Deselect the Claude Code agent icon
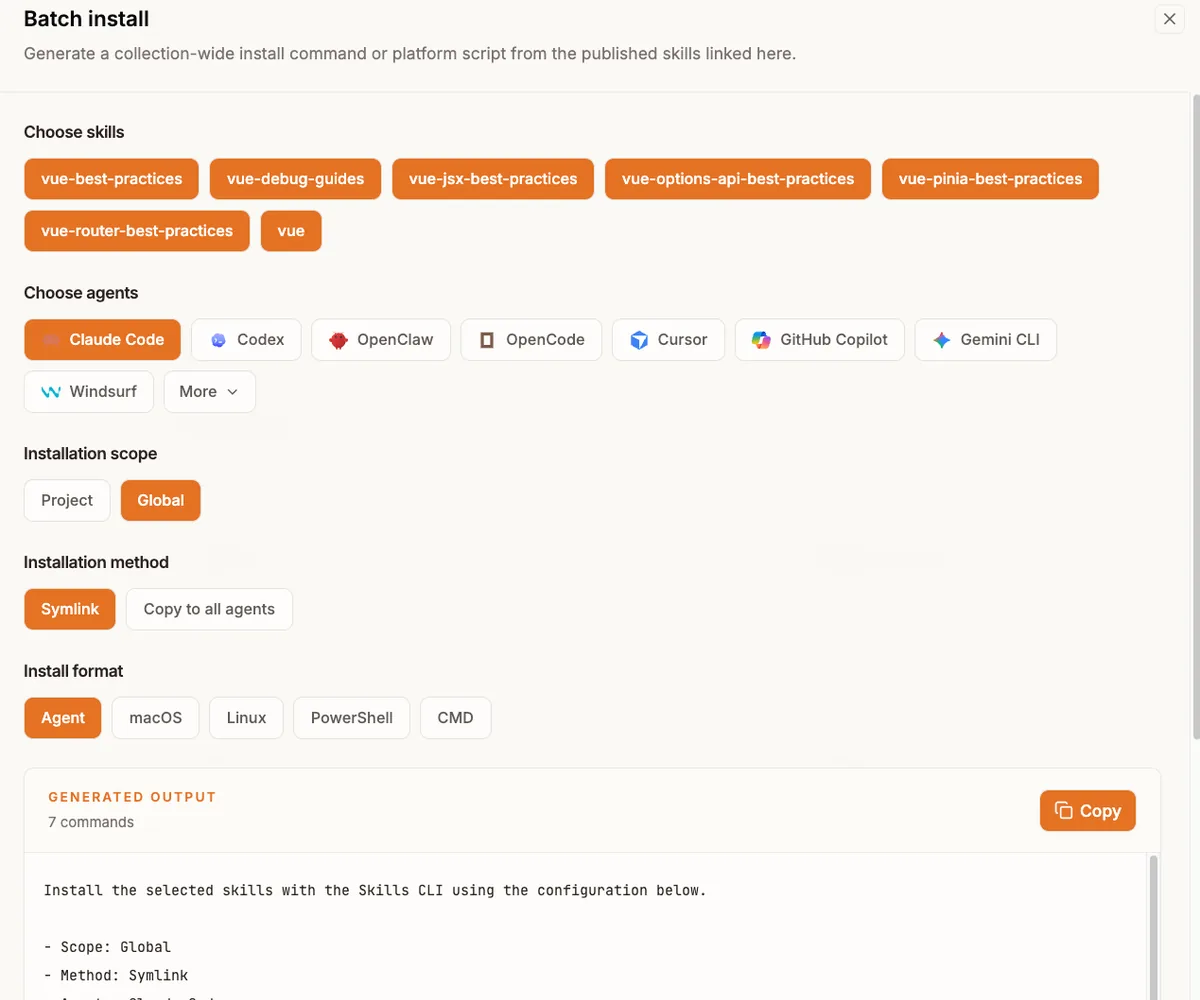 (x=51, y=340)
